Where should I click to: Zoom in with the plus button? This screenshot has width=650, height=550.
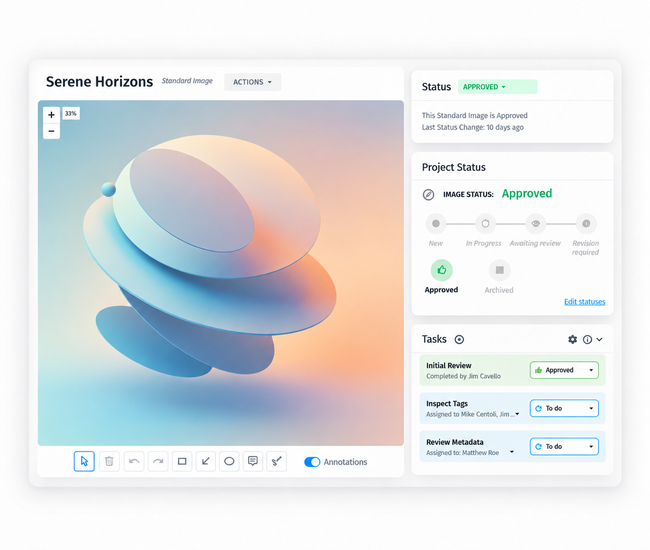click(51, 115)
